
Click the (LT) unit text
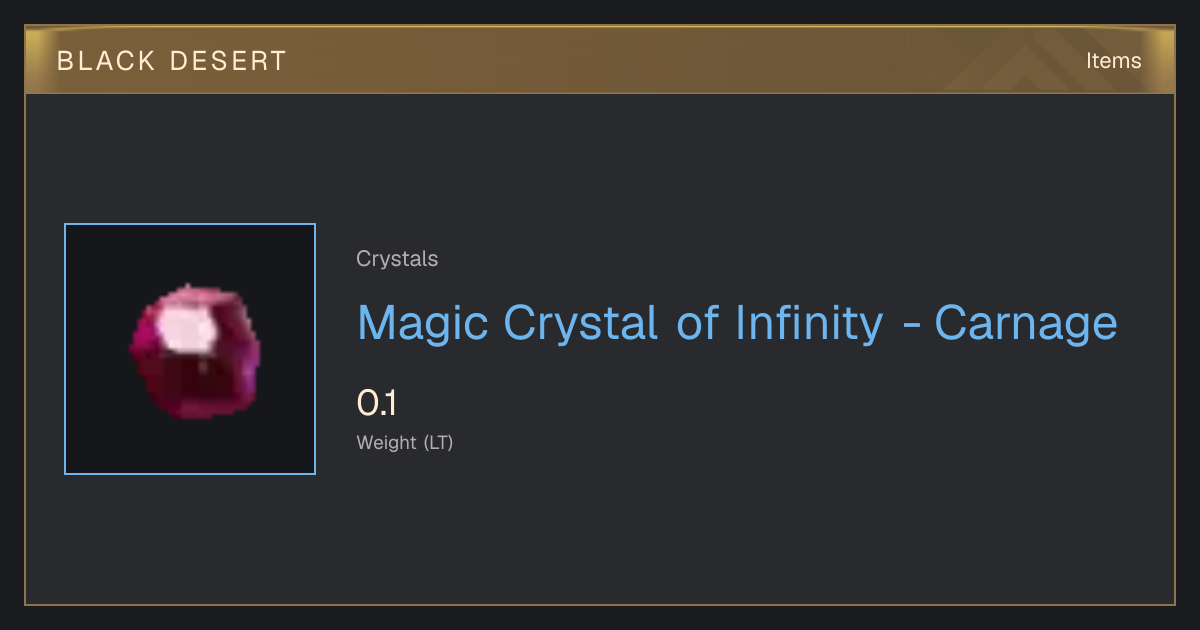click(438, 443)
